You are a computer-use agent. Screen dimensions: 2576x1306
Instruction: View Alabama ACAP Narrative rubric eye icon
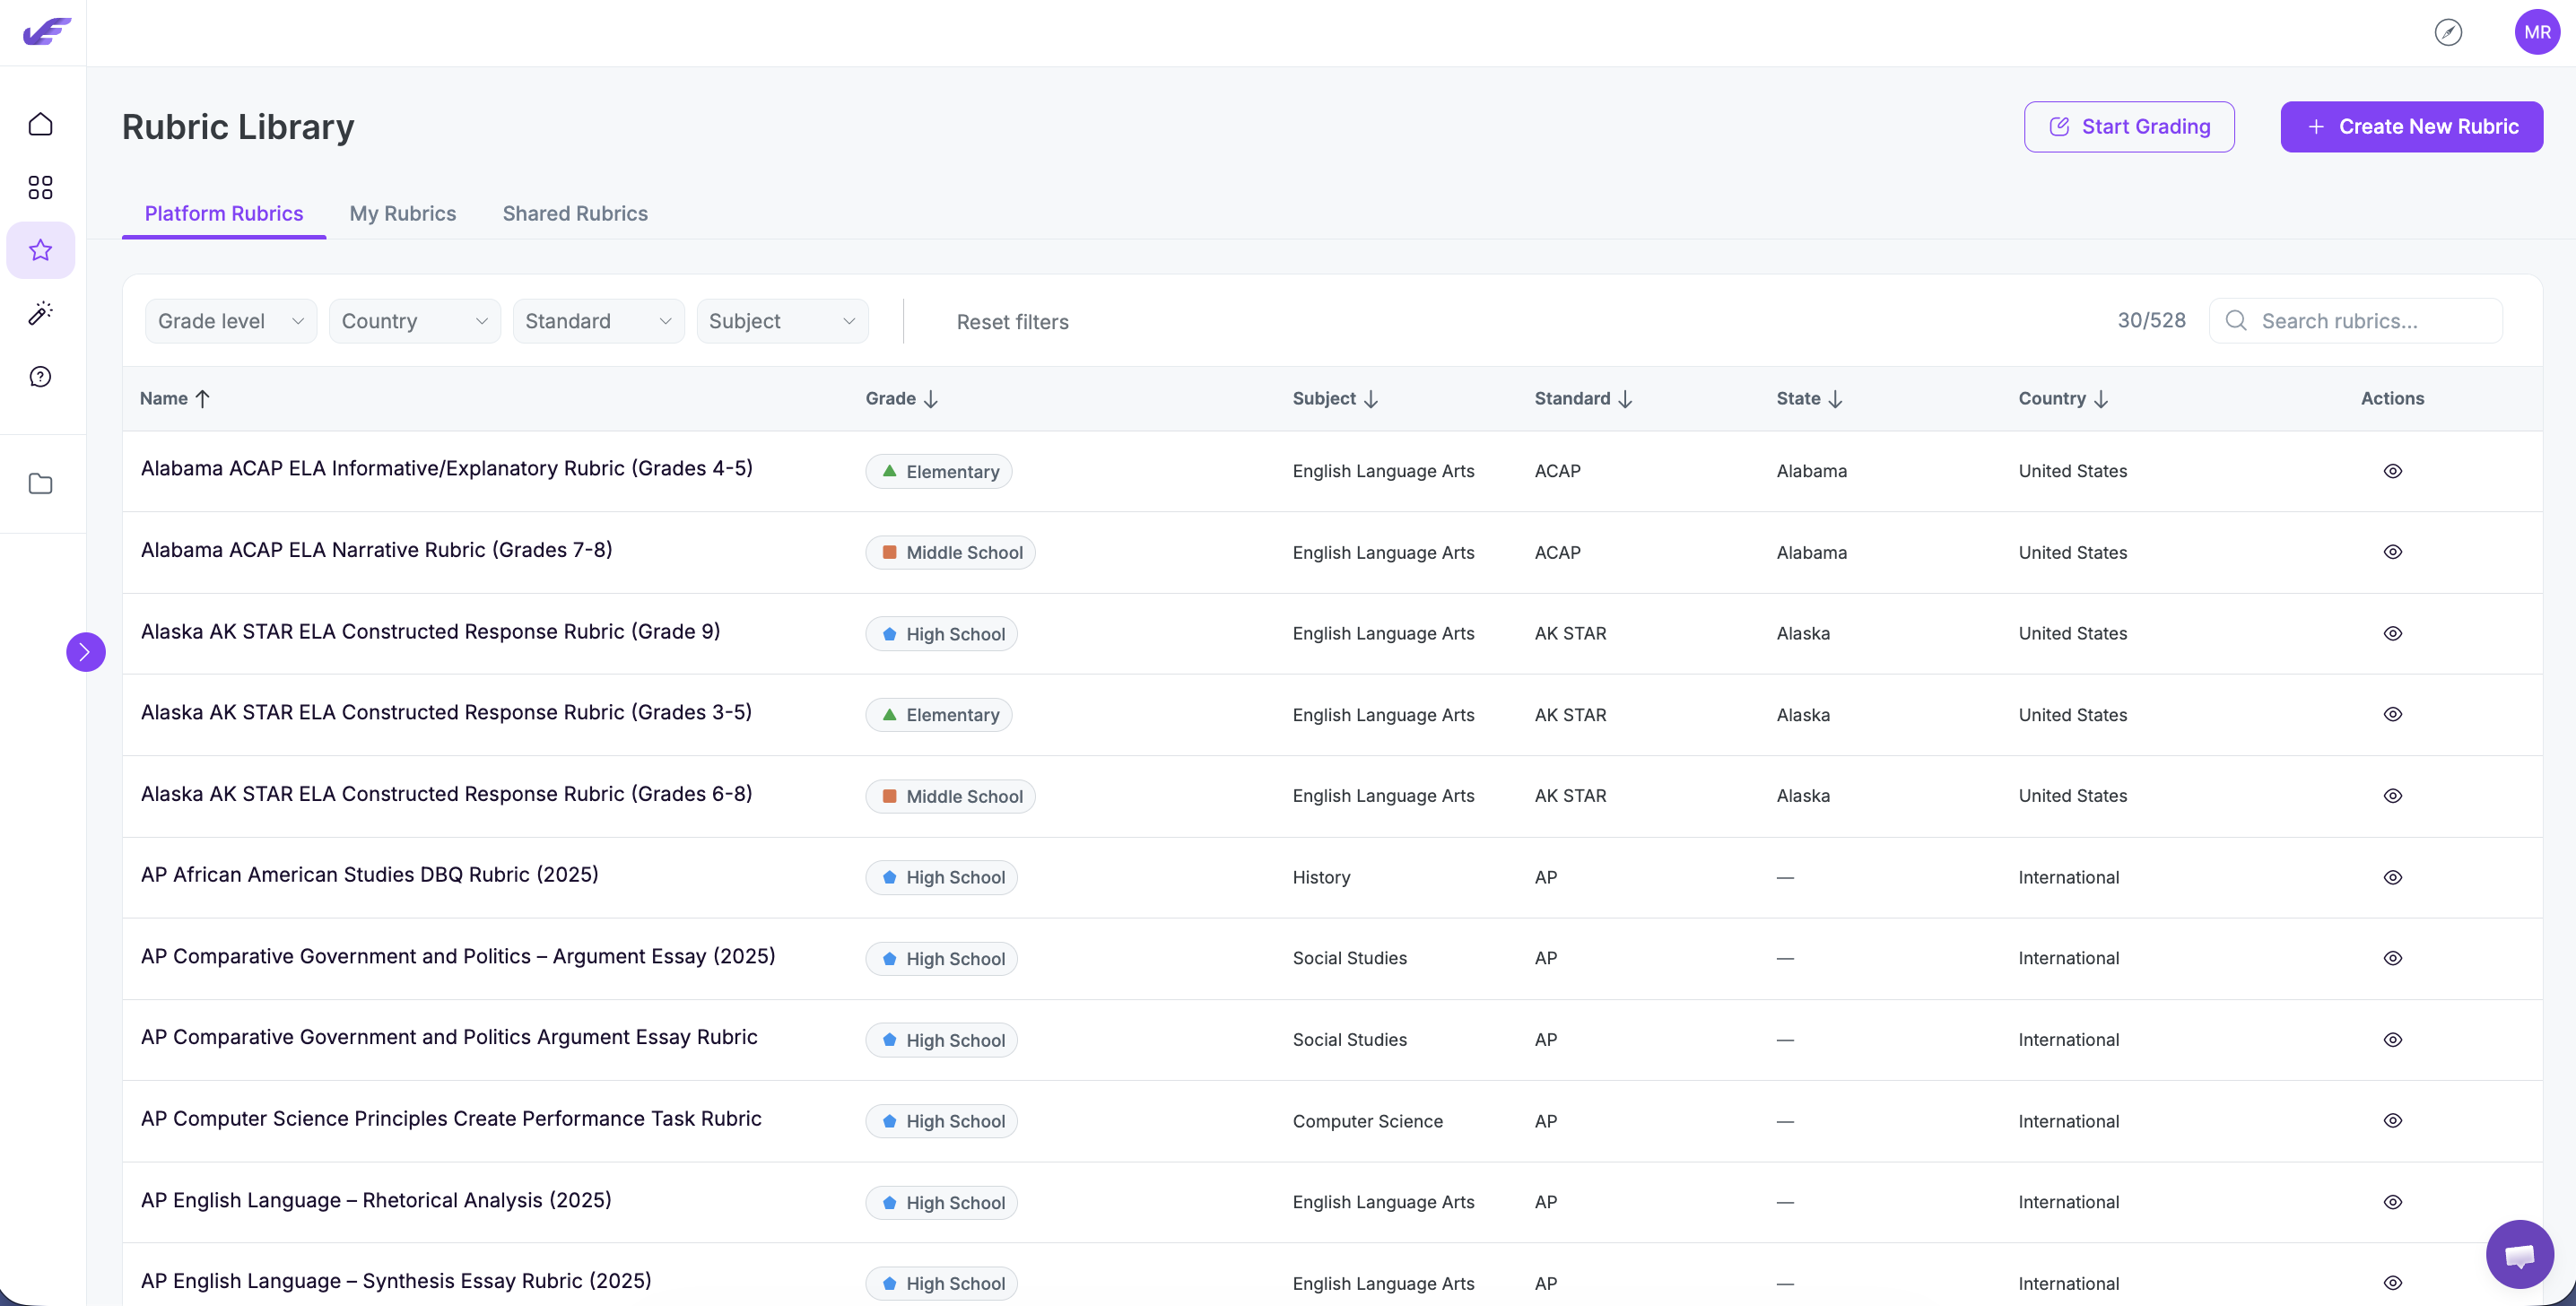point(2392,552)
